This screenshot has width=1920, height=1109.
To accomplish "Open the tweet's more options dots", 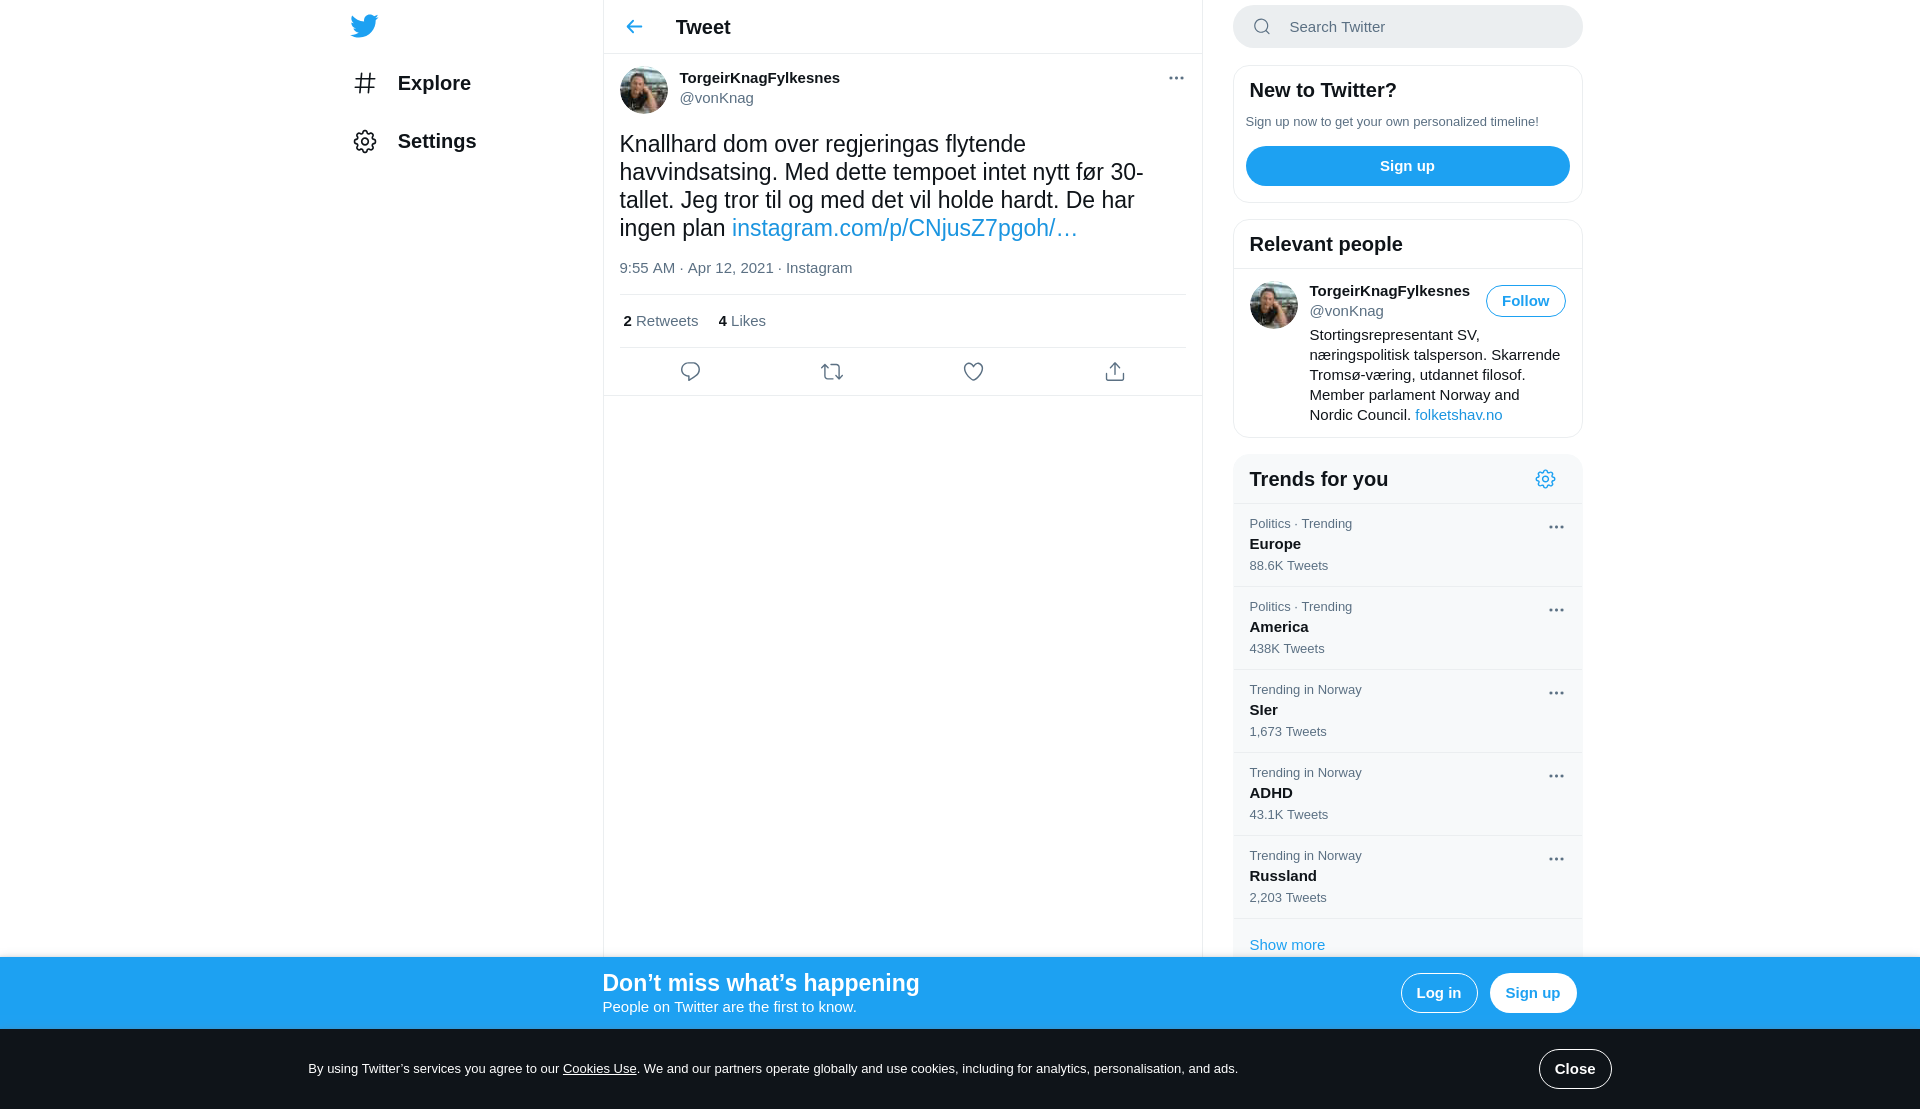I will [x=1176, y=78].
